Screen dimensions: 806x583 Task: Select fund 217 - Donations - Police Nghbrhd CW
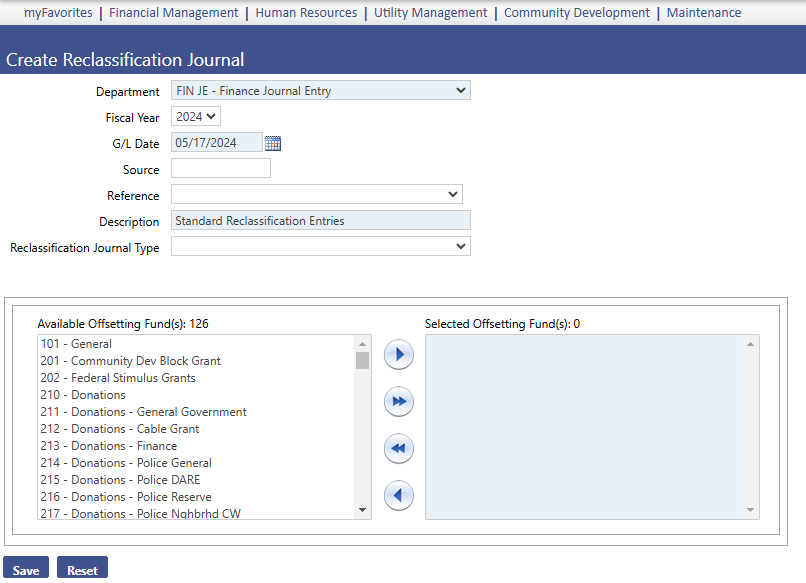point(196,513)
